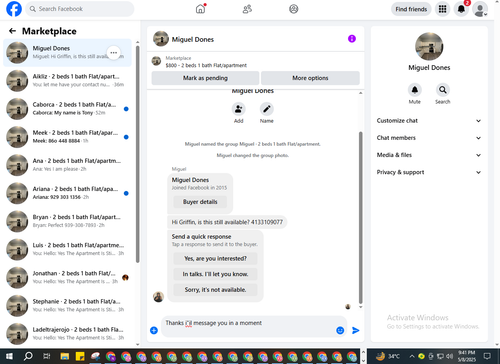500x364 pixels.
Task: Click the taskbar clock showing 9:41 PM
Action: (x=467, y=356)
